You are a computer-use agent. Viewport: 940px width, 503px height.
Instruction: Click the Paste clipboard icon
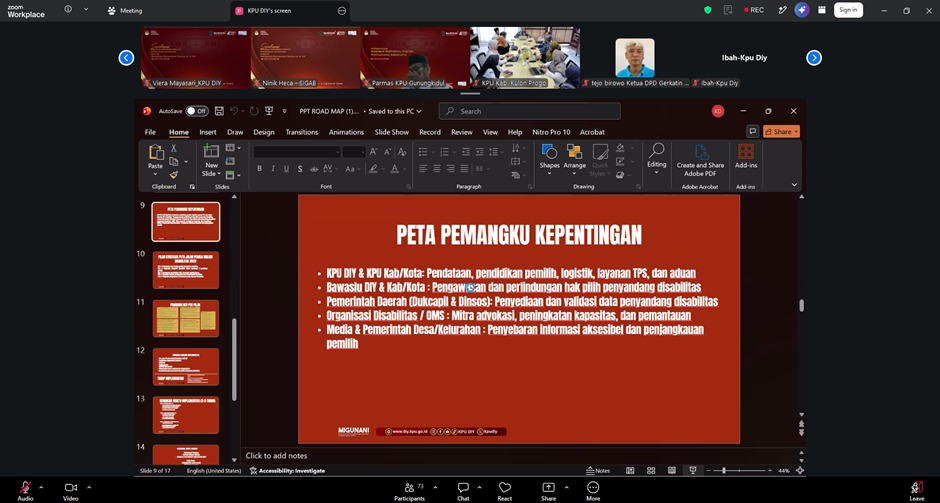point(156,152)
